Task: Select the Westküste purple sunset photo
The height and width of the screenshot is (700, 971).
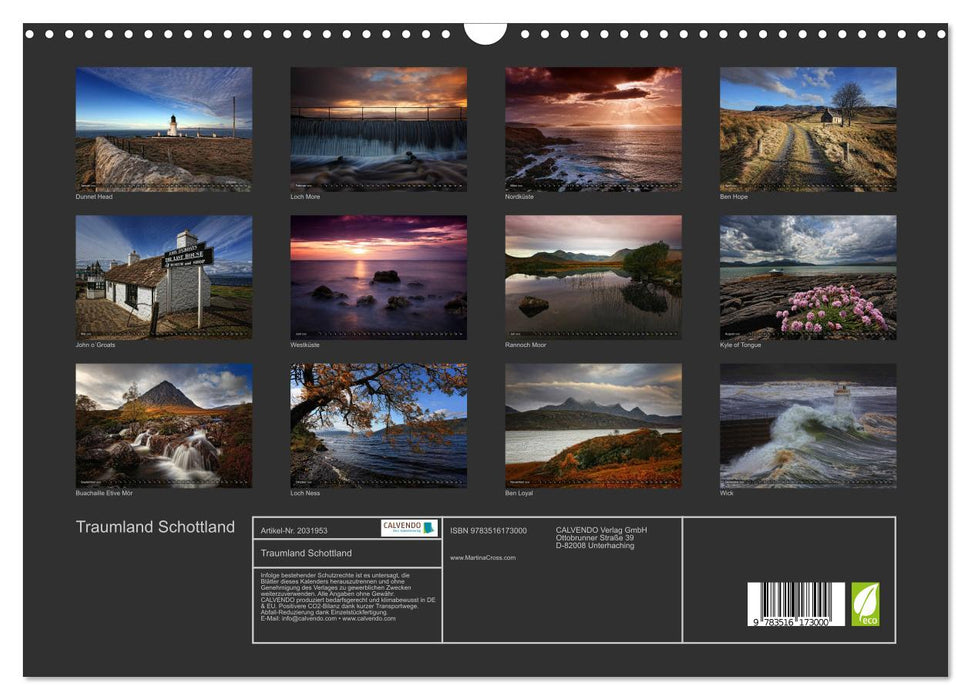Action: (x=378, y=277)
